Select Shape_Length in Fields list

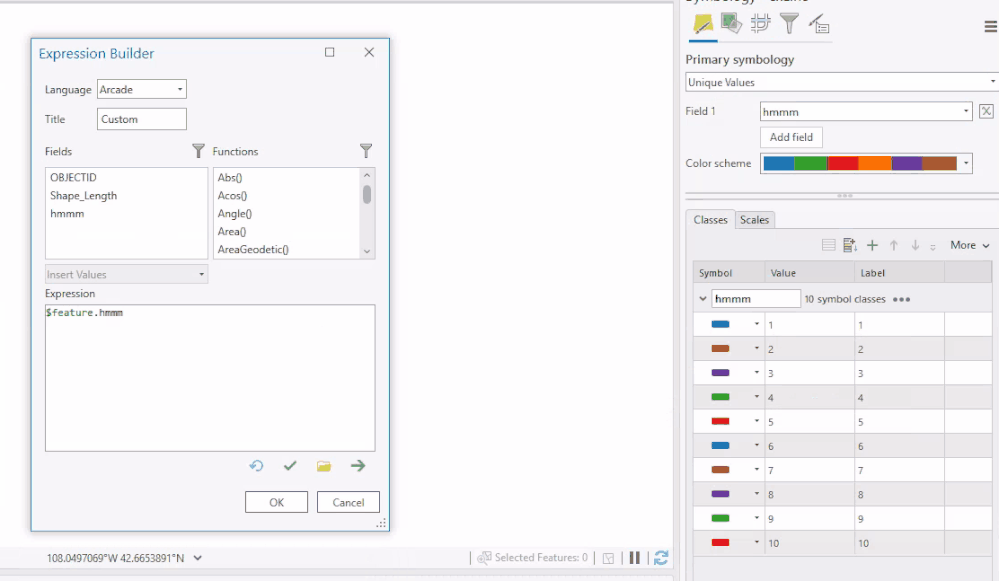[x=83, y=196]
